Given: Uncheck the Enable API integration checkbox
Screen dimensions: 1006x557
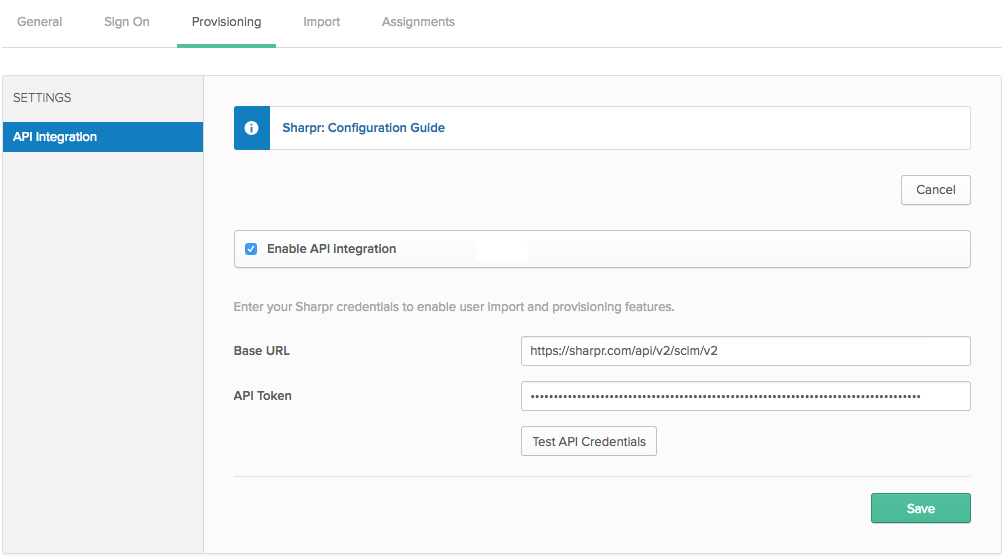Looking at the screenshot, I should tap(251, 249).
